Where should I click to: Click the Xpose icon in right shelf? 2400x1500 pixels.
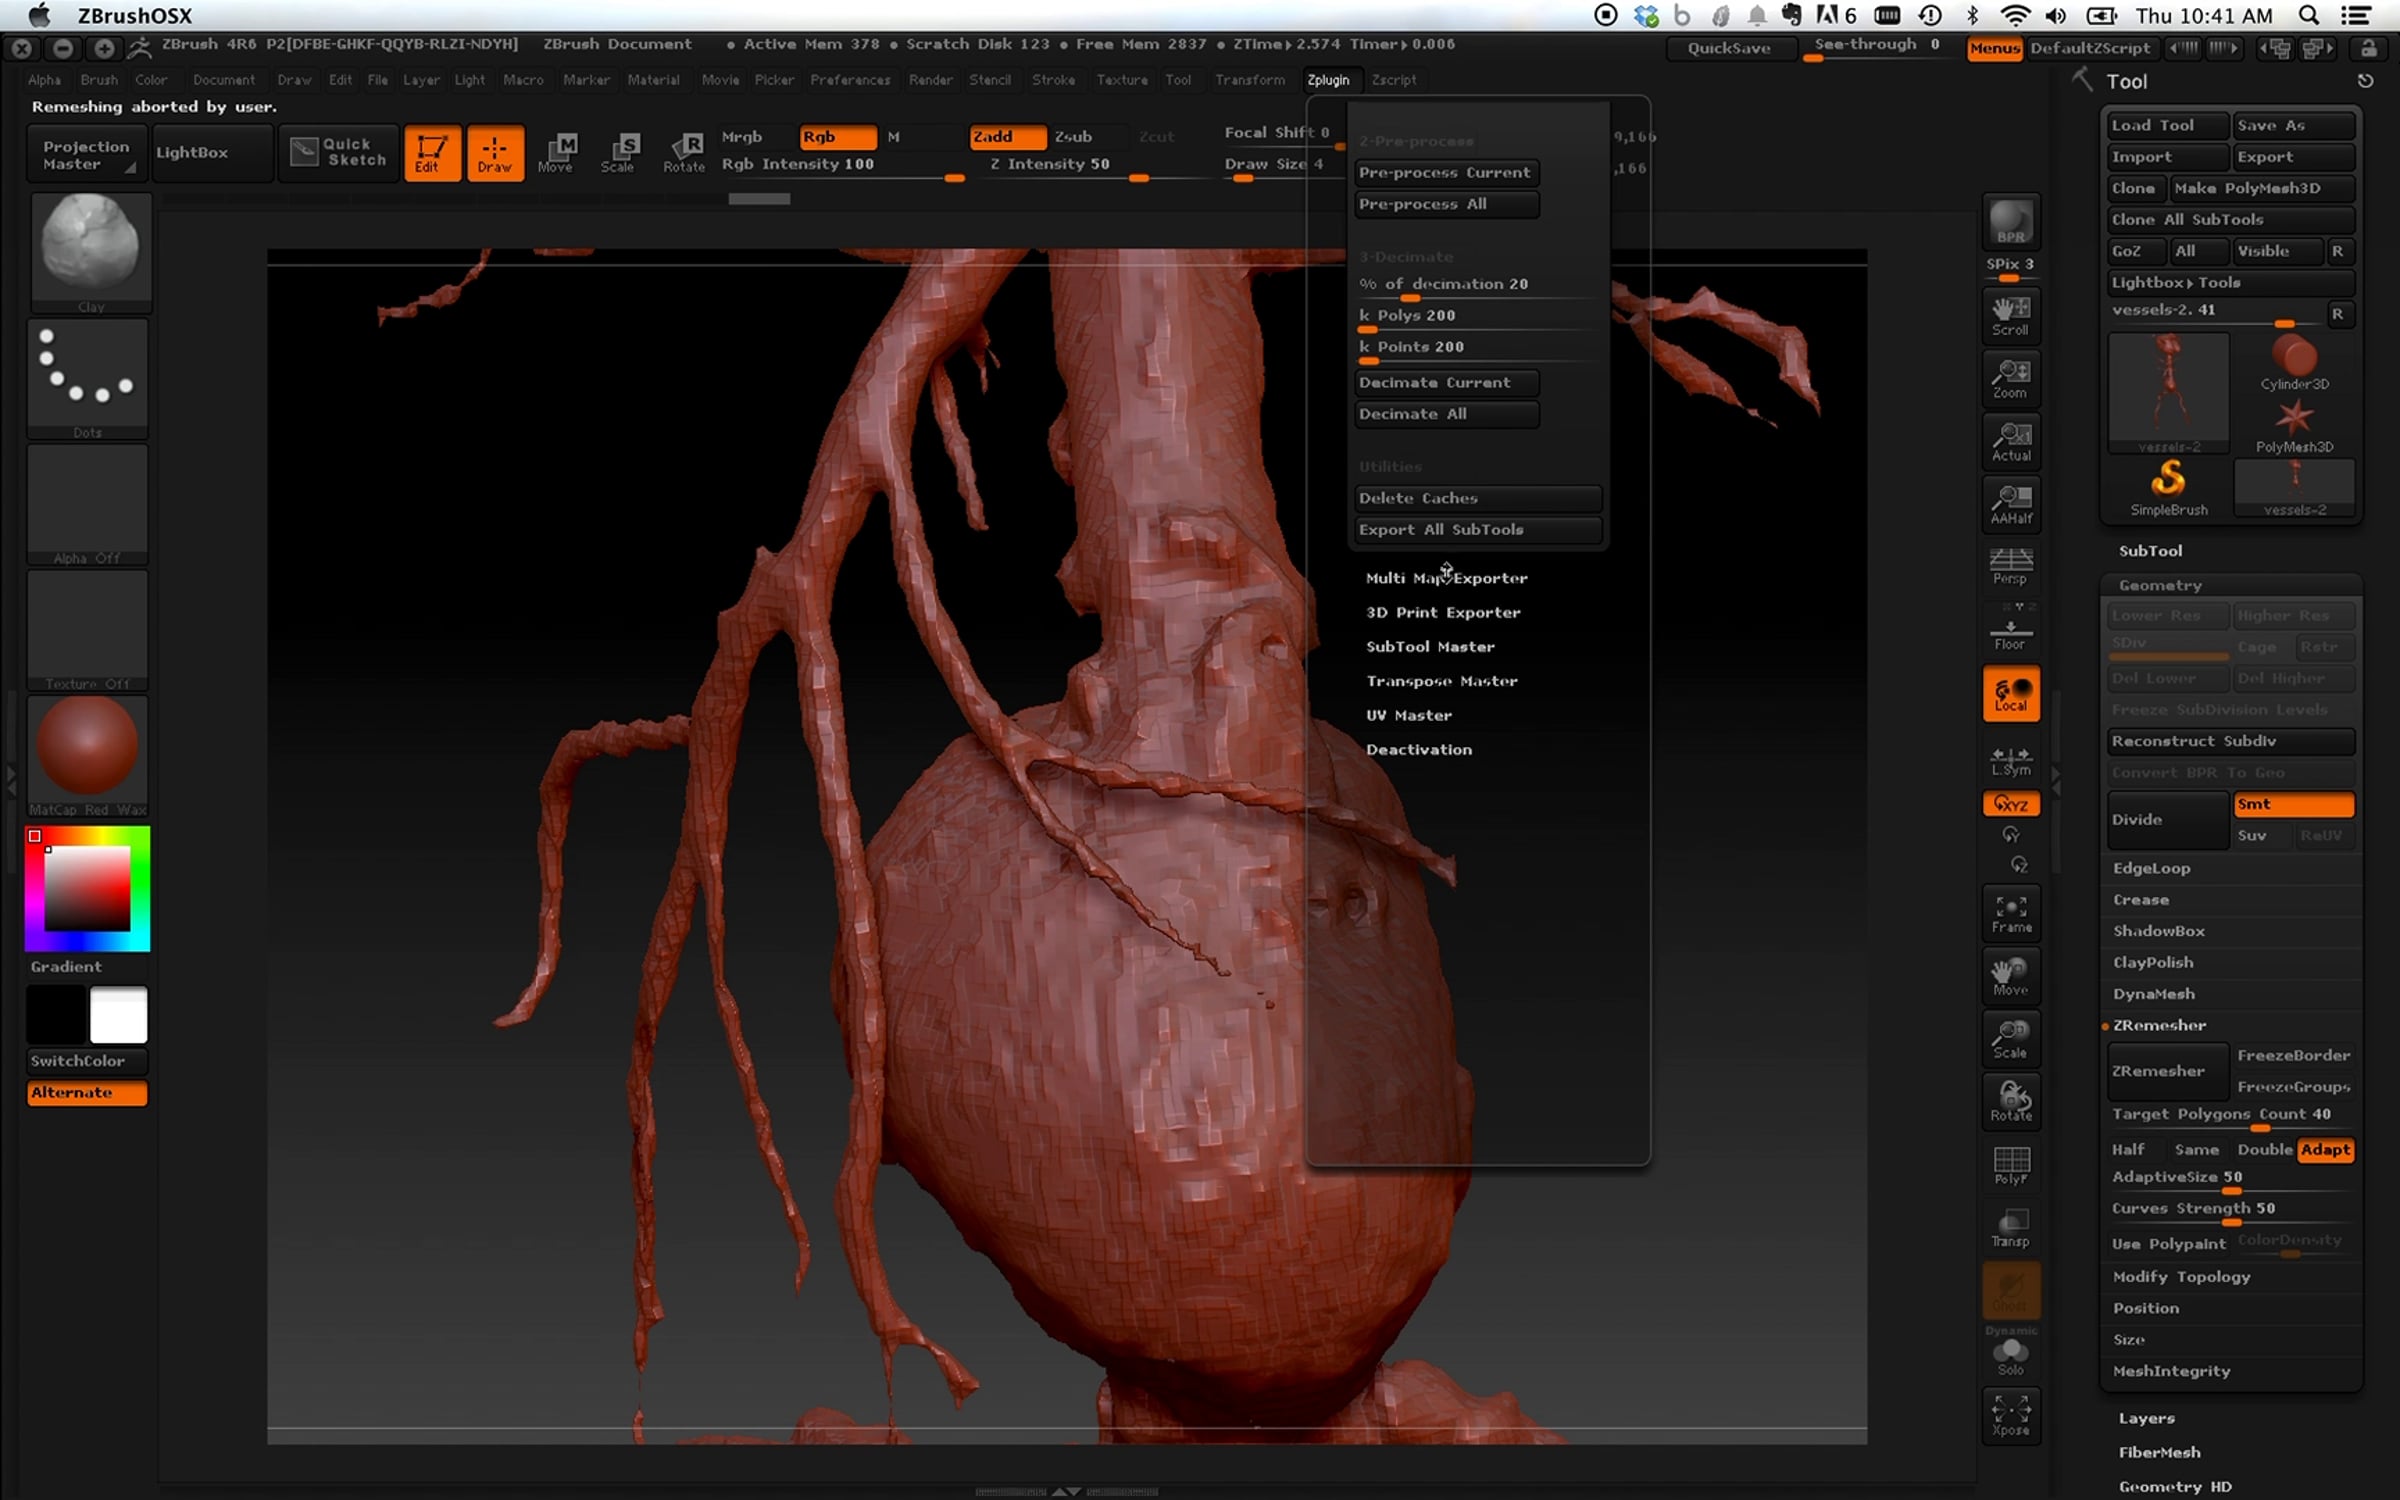coord(2011,1417)
